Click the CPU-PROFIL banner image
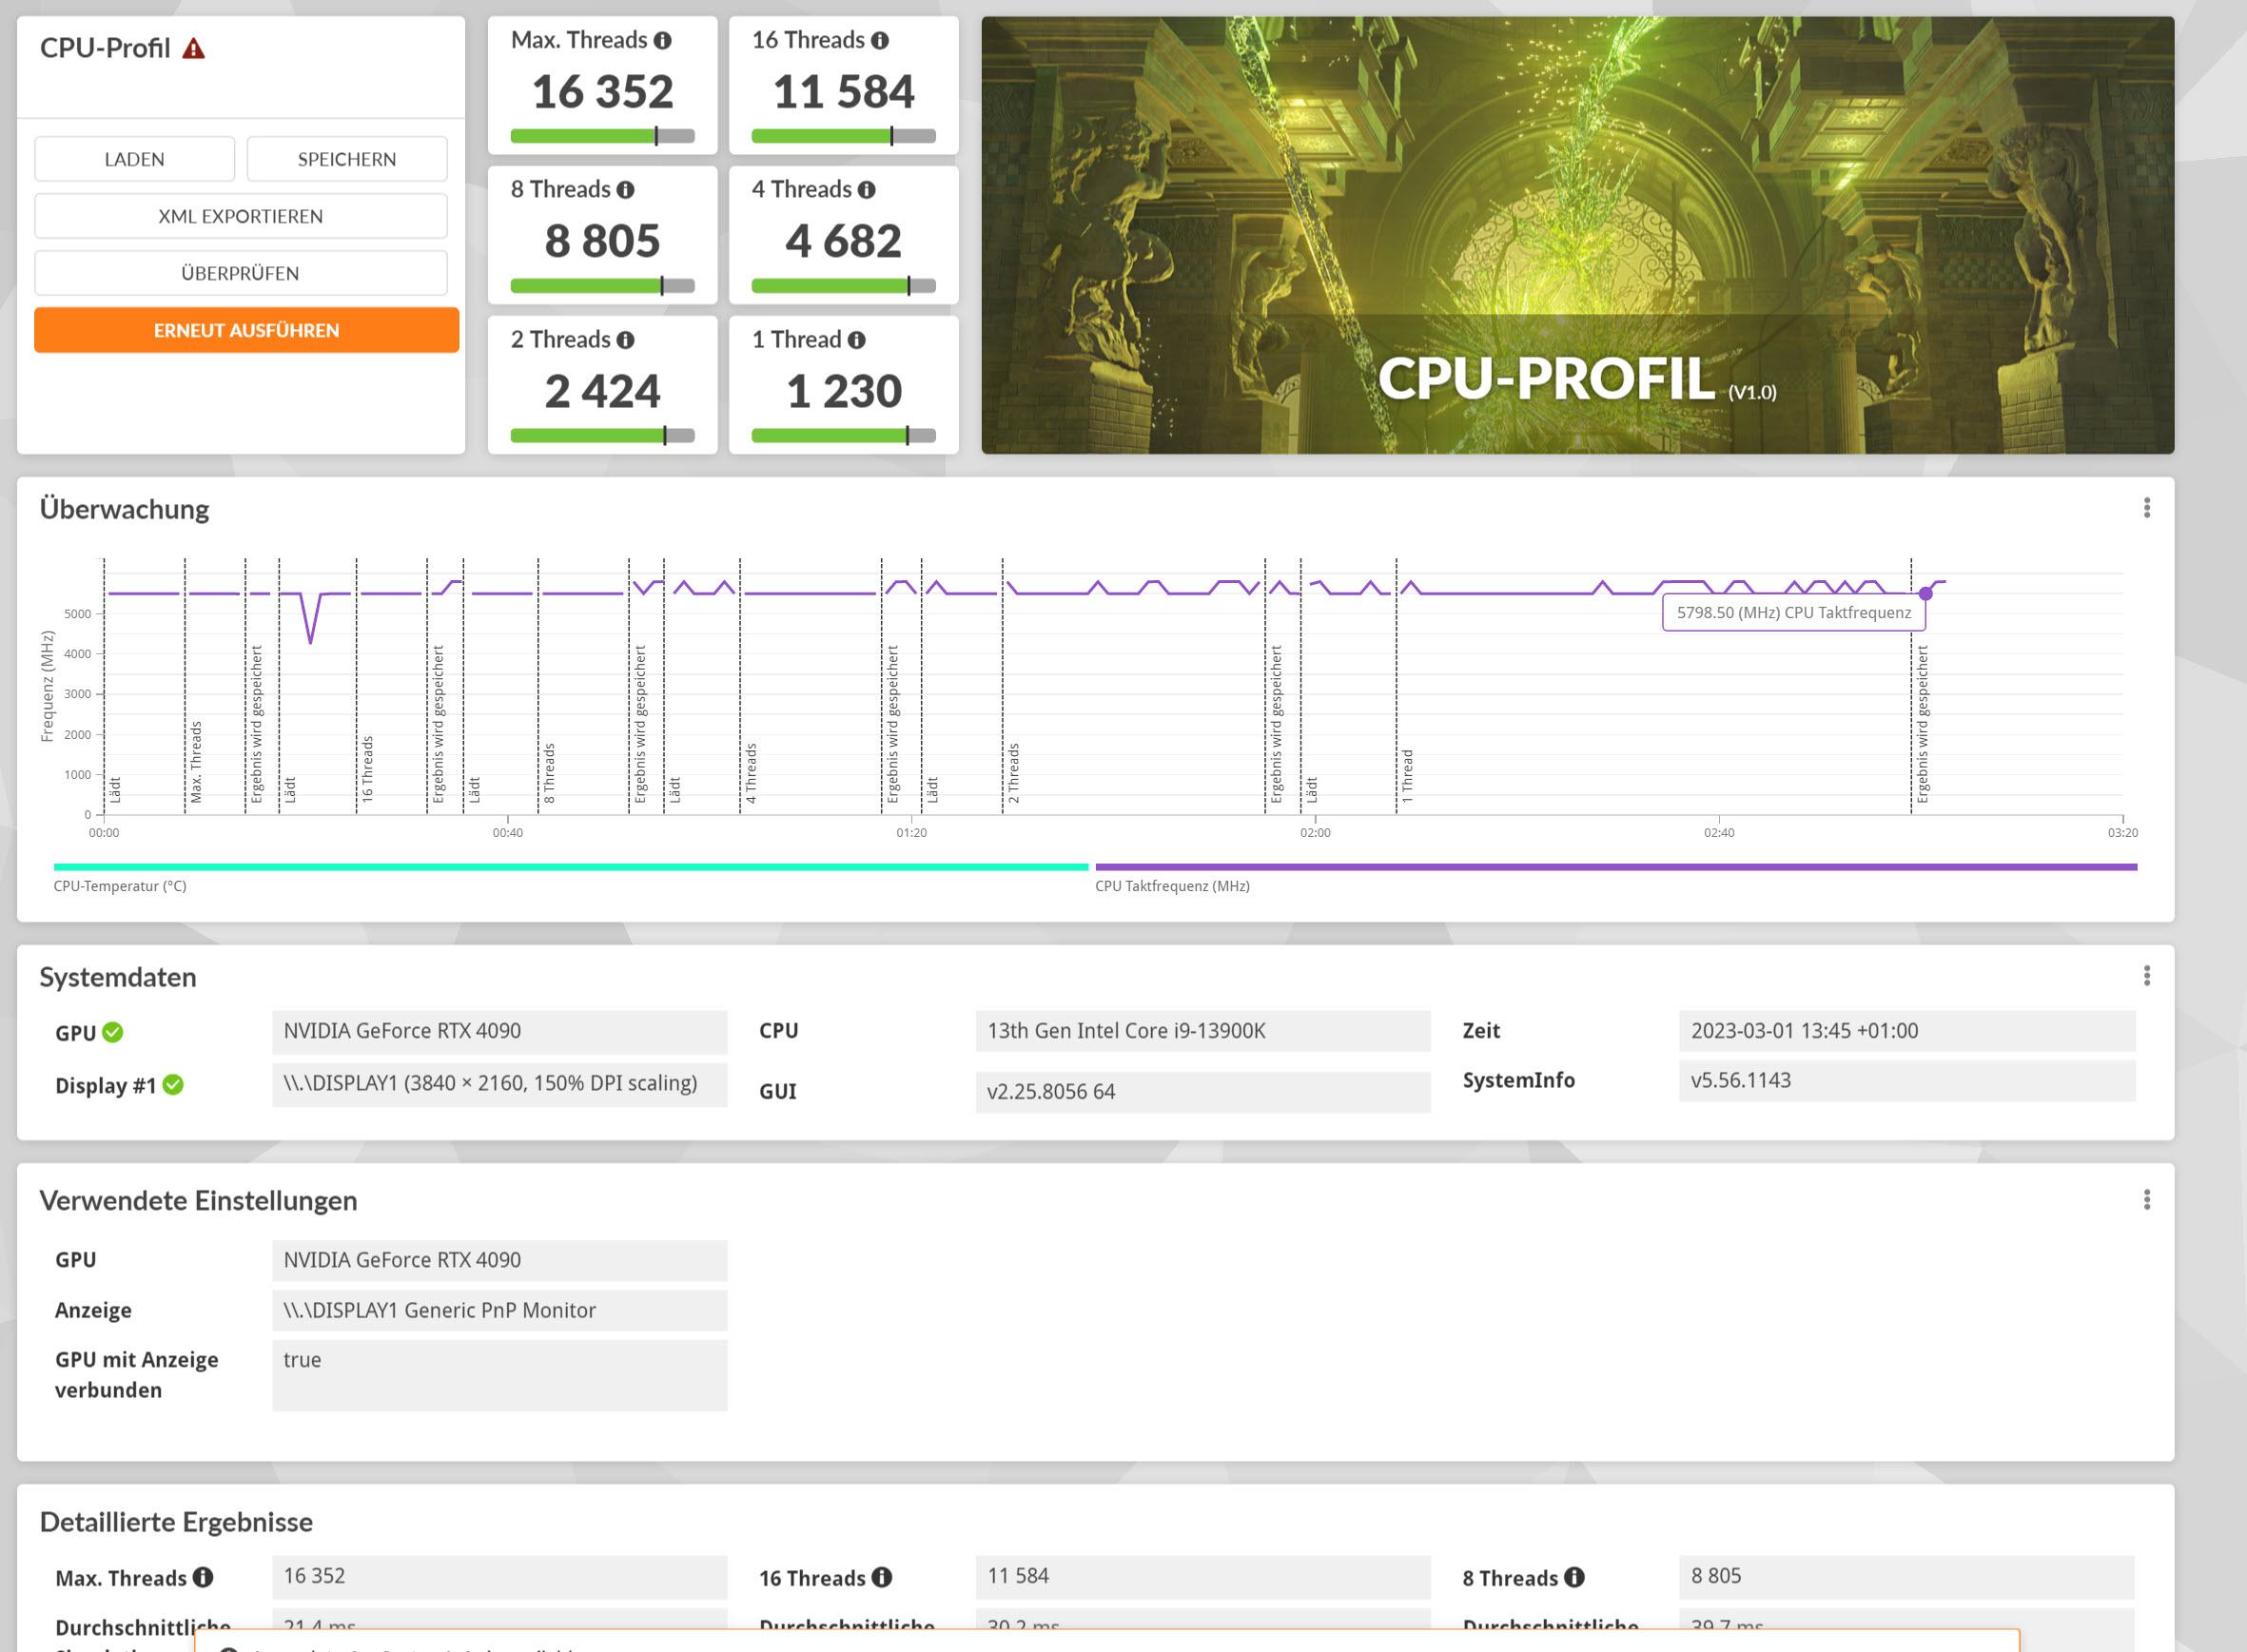2247x1652 pixels. pyautogui.click(x=1577, y=235)
